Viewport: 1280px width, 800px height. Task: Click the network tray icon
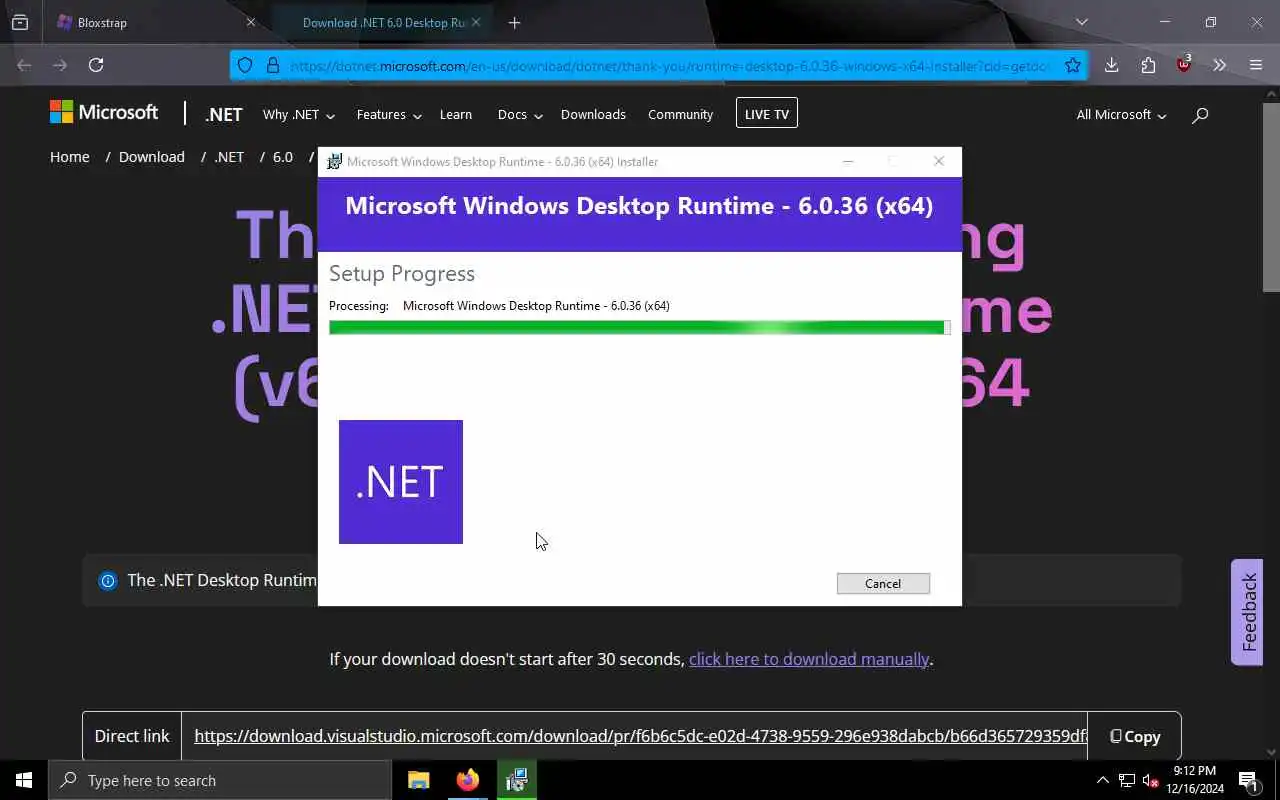tap(1127, 780)
